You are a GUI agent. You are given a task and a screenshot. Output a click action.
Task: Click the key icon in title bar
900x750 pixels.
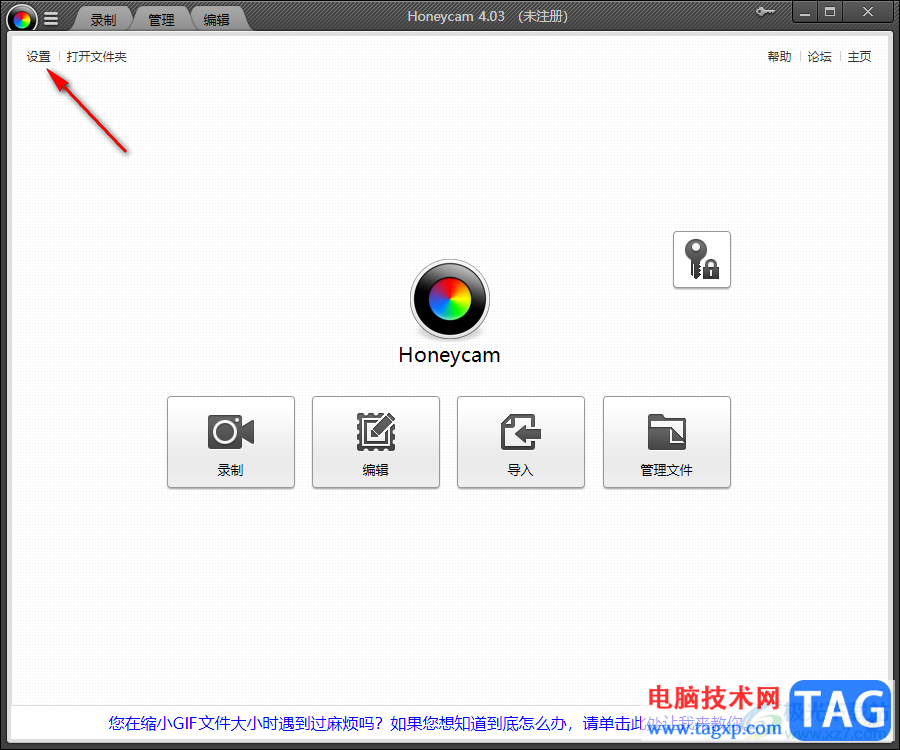point(765,11)
